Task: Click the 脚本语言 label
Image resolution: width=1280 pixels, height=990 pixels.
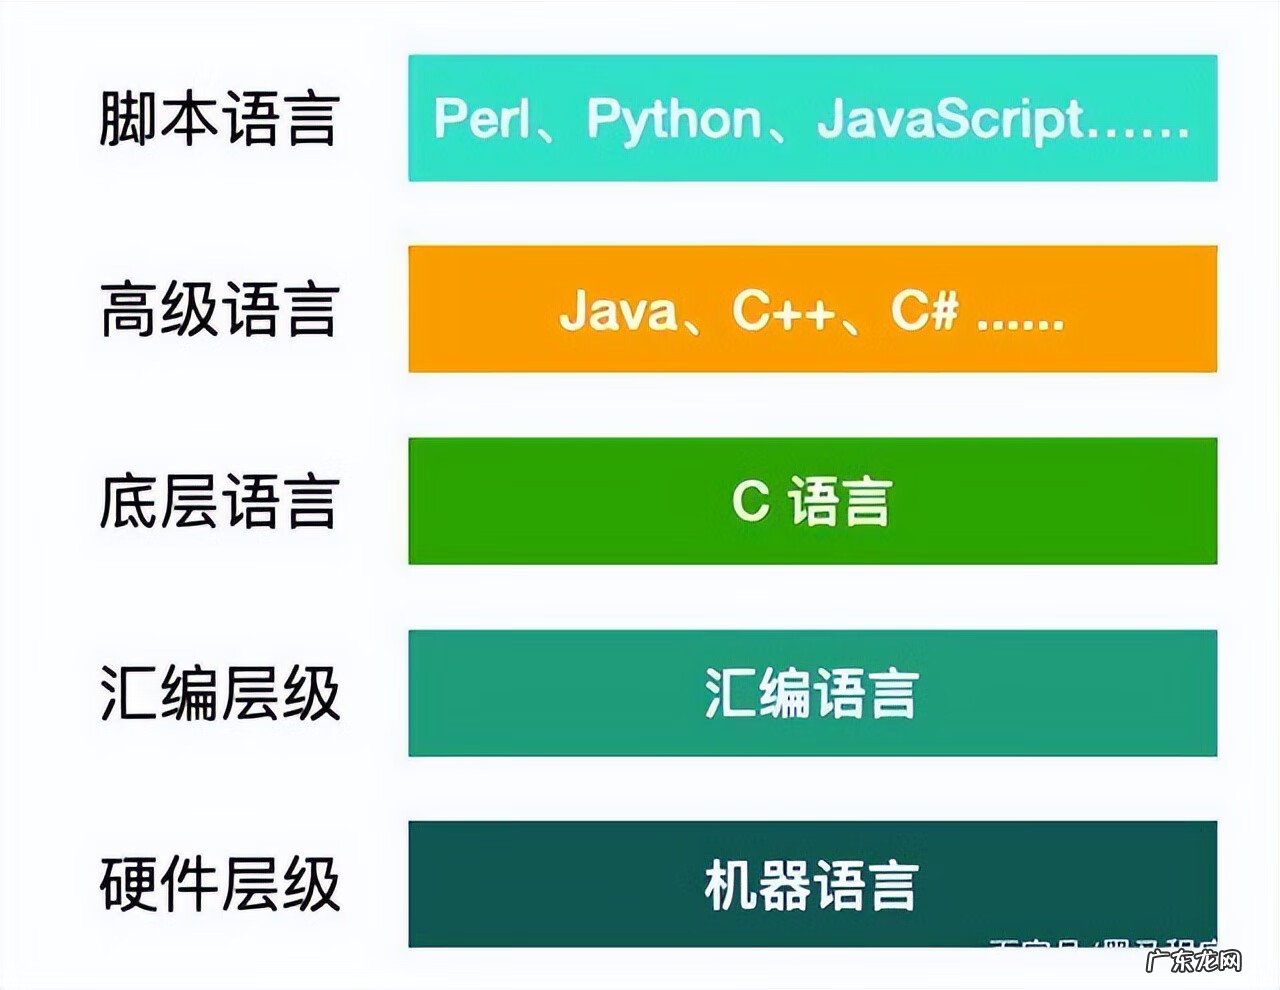Action: pos(219,119)
